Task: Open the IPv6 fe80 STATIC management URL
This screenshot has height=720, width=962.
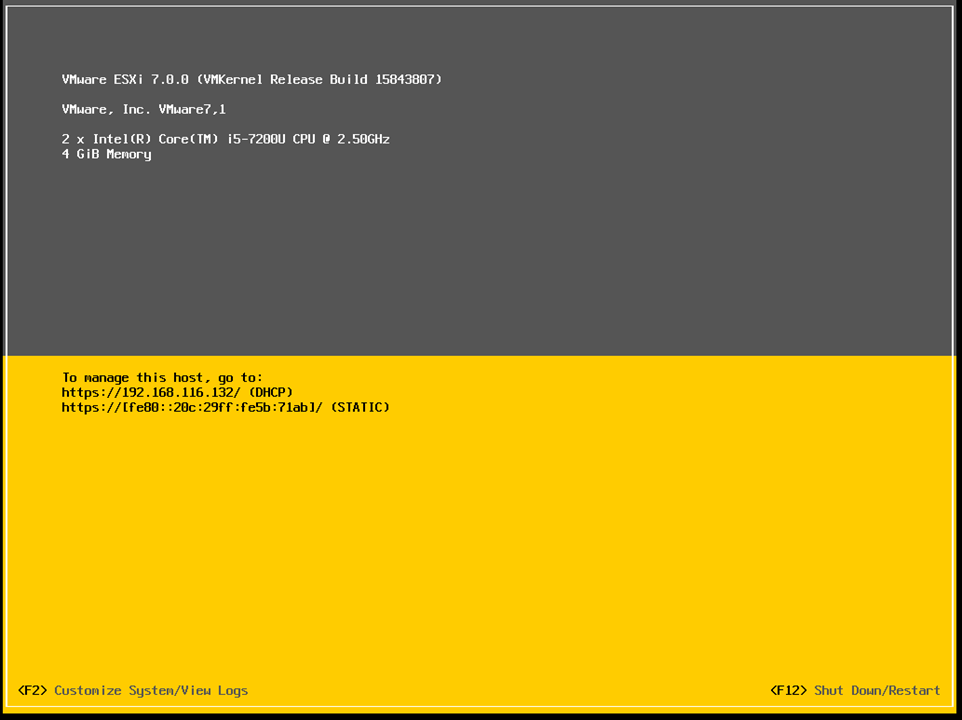Action: (226, 407)
